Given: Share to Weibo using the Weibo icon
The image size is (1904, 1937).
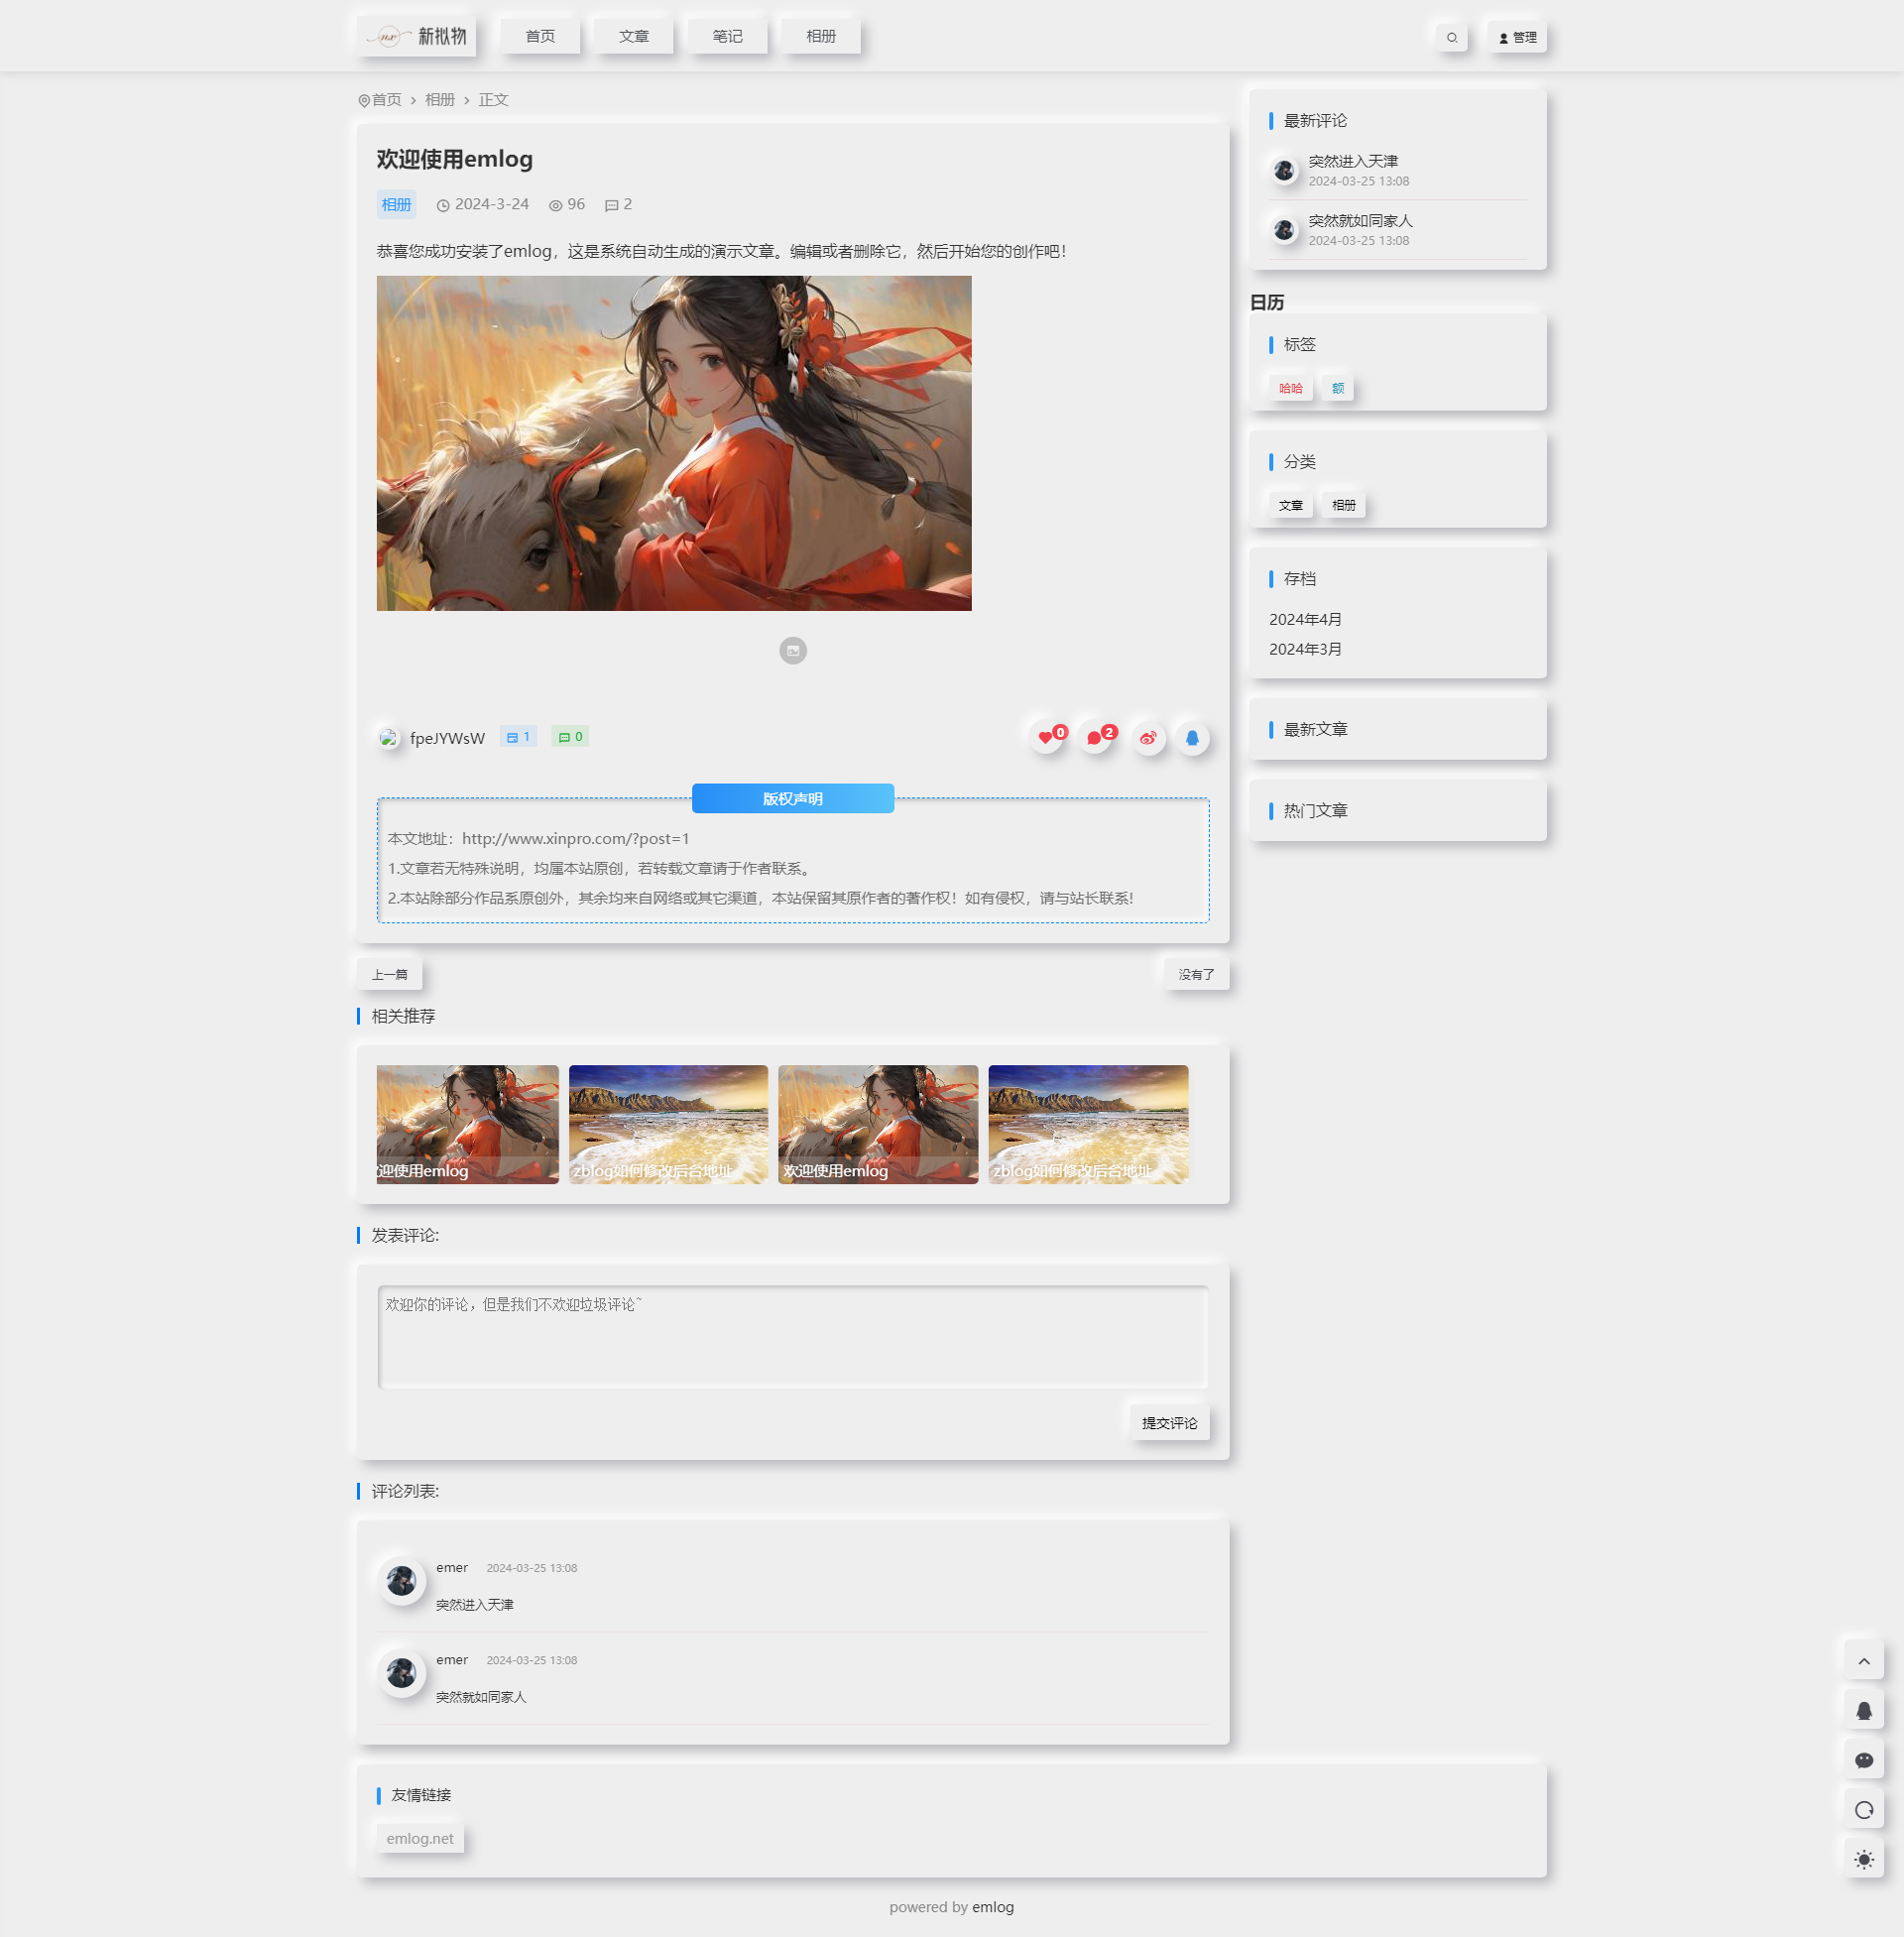Looking at the screenshot, I should click(x=1148, y=738).
